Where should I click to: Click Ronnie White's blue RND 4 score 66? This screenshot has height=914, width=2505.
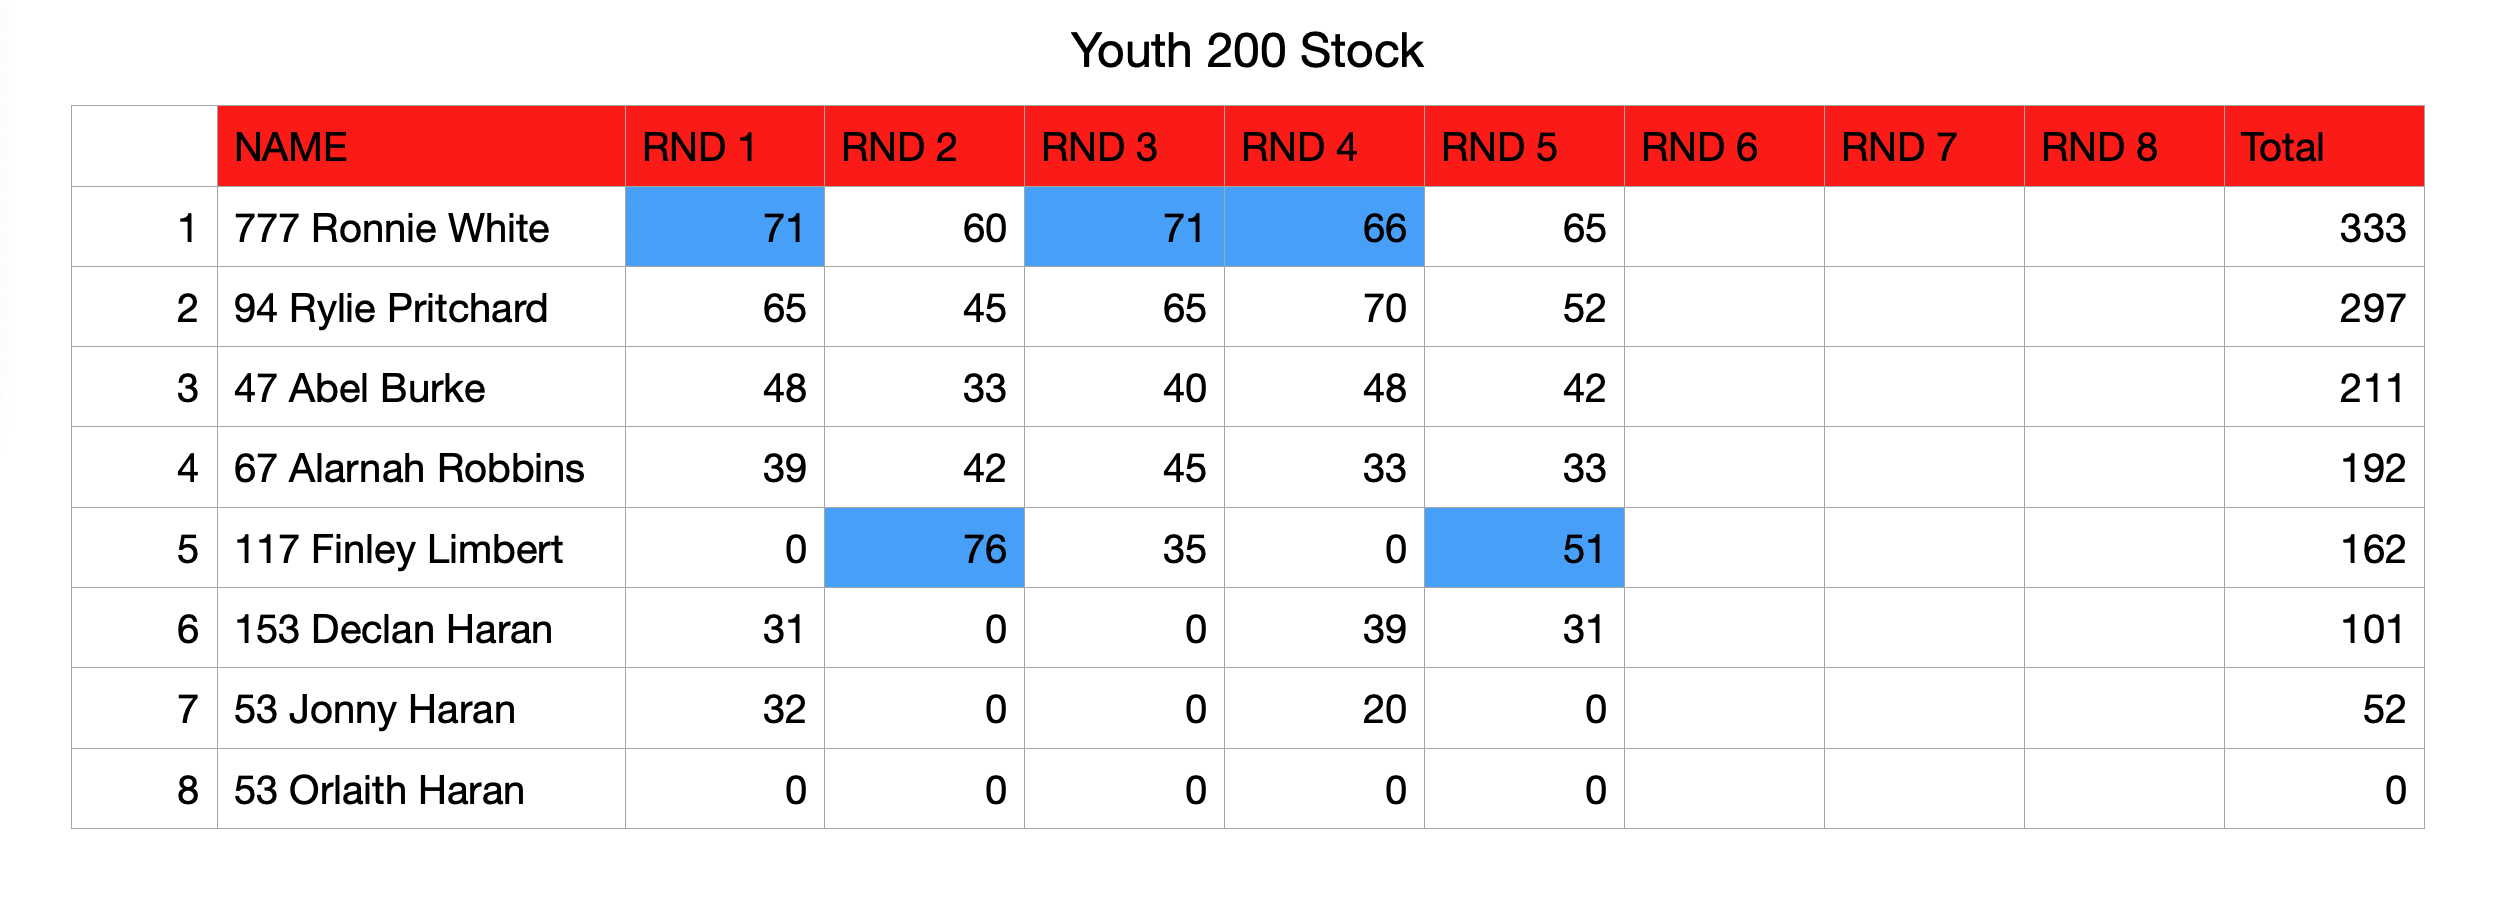pos(1324,227)
